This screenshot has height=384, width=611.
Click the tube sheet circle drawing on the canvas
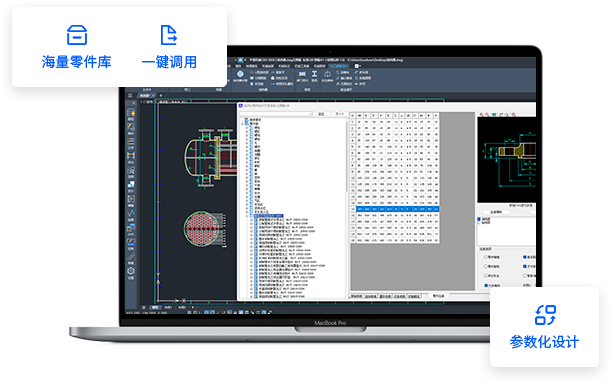click(x=201, y=229)
